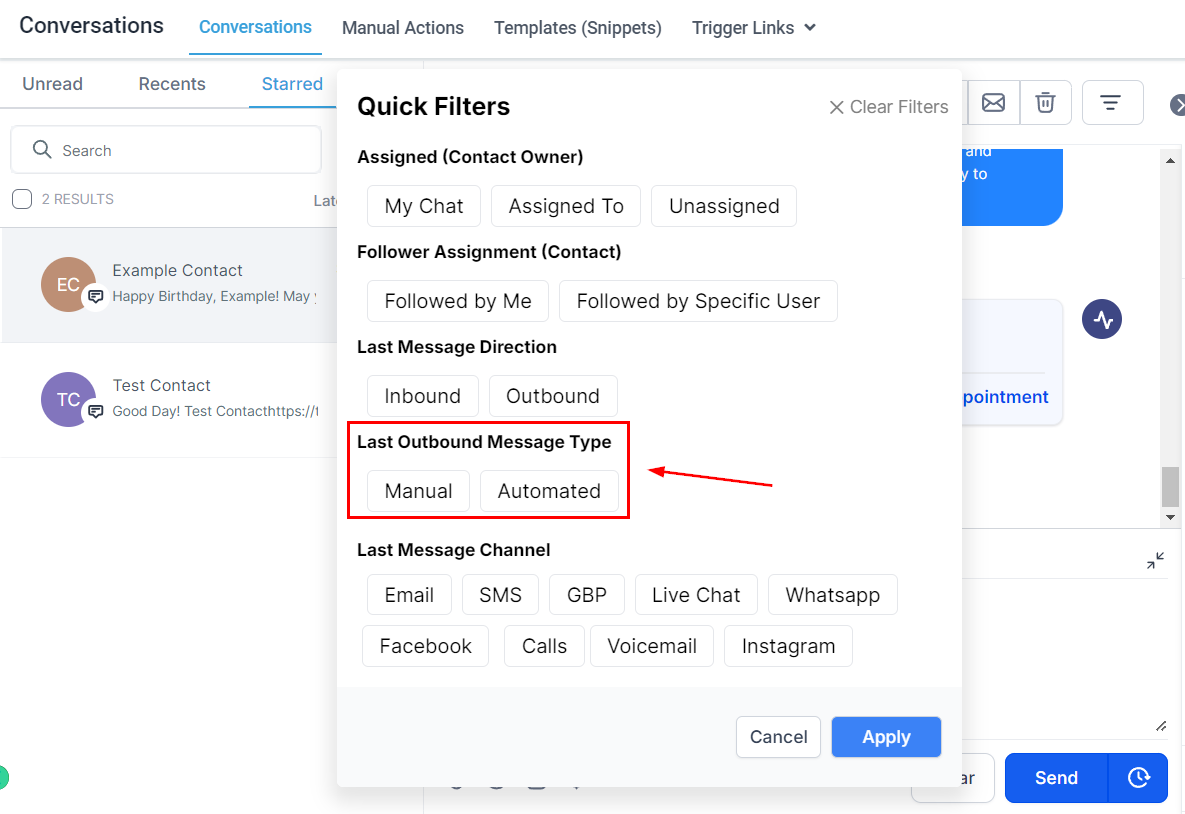Toggle the Calls channel filter

pos(544,646)
